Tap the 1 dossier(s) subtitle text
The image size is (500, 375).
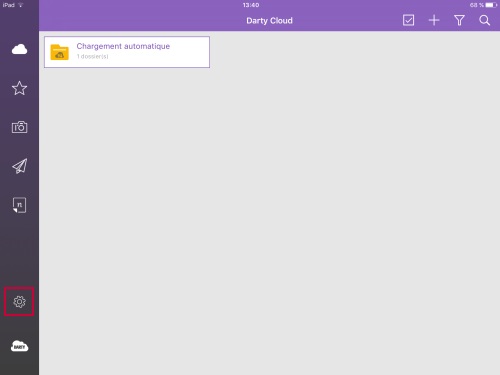click(x=93, y=56)
